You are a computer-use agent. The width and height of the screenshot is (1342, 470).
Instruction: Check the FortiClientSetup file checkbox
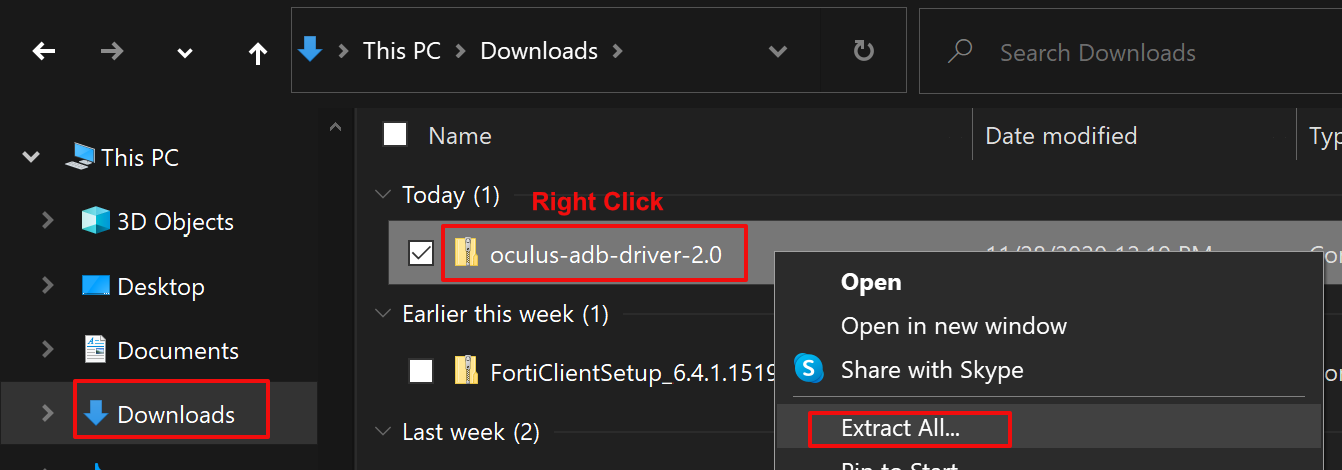421,372
